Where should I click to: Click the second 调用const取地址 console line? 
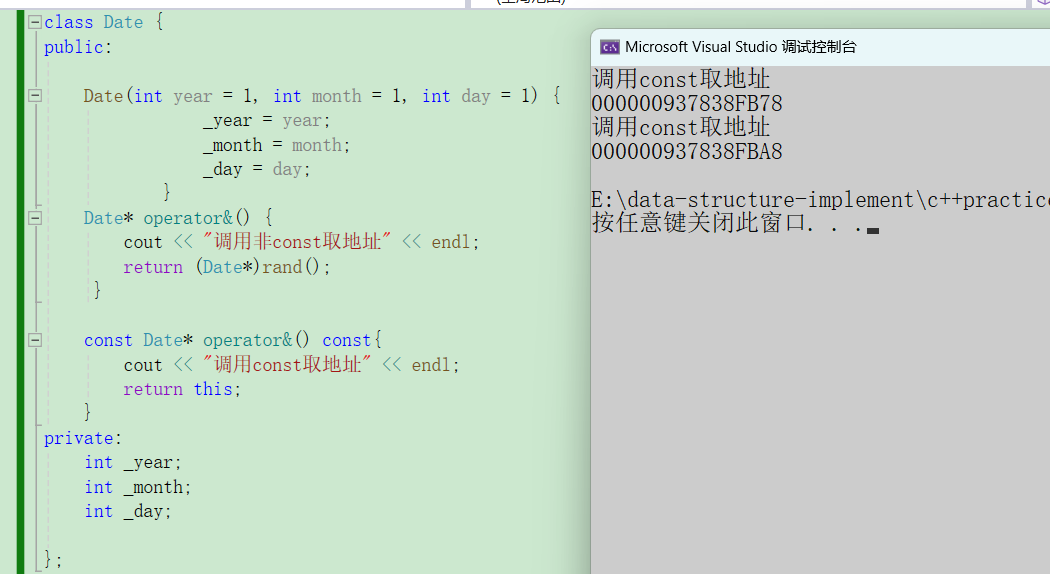(681, 127)
